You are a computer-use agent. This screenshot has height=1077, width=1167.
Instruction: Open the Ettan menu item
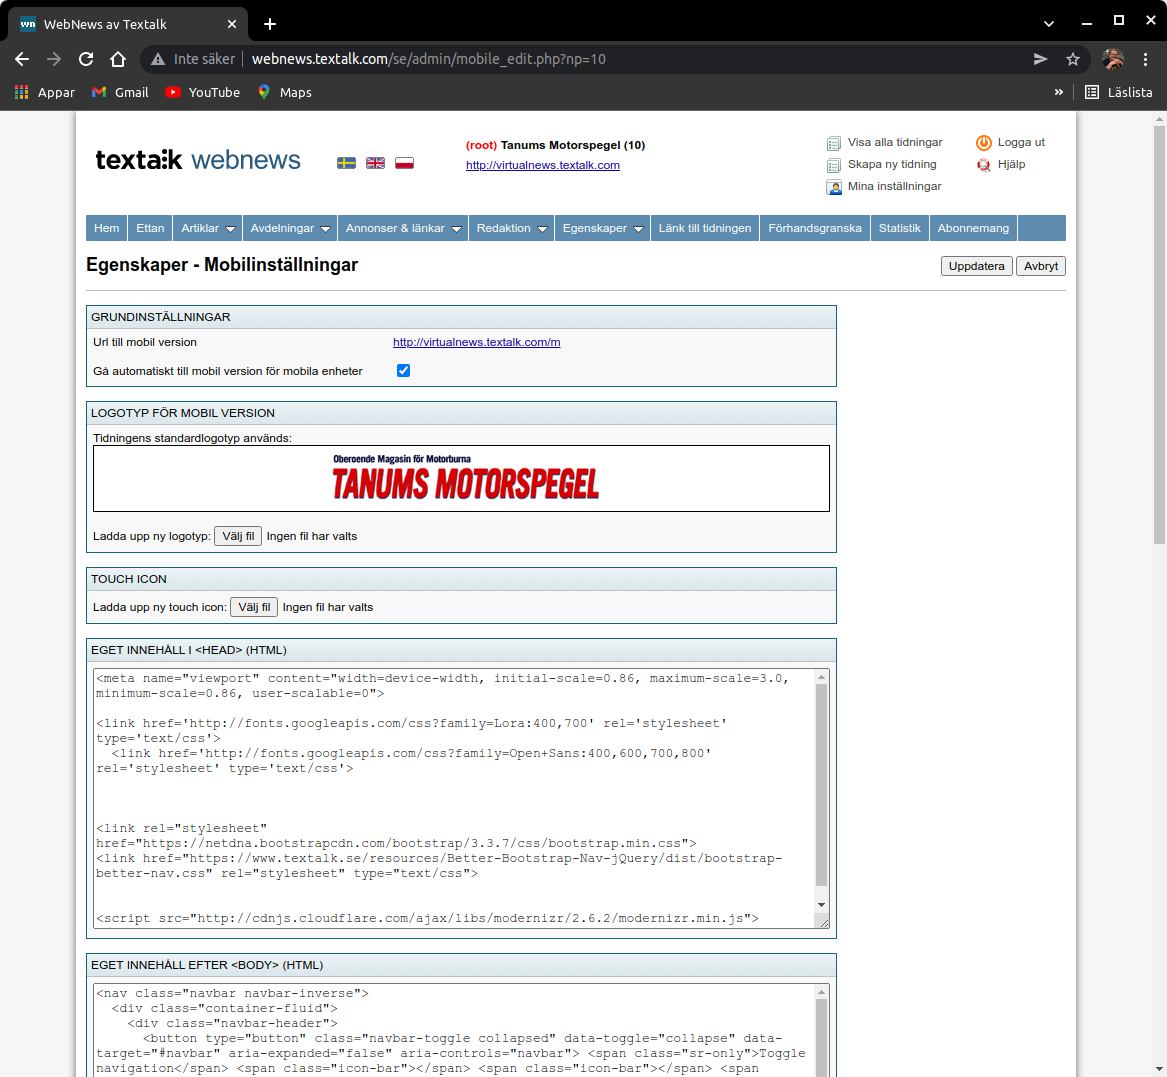(150, 228)
